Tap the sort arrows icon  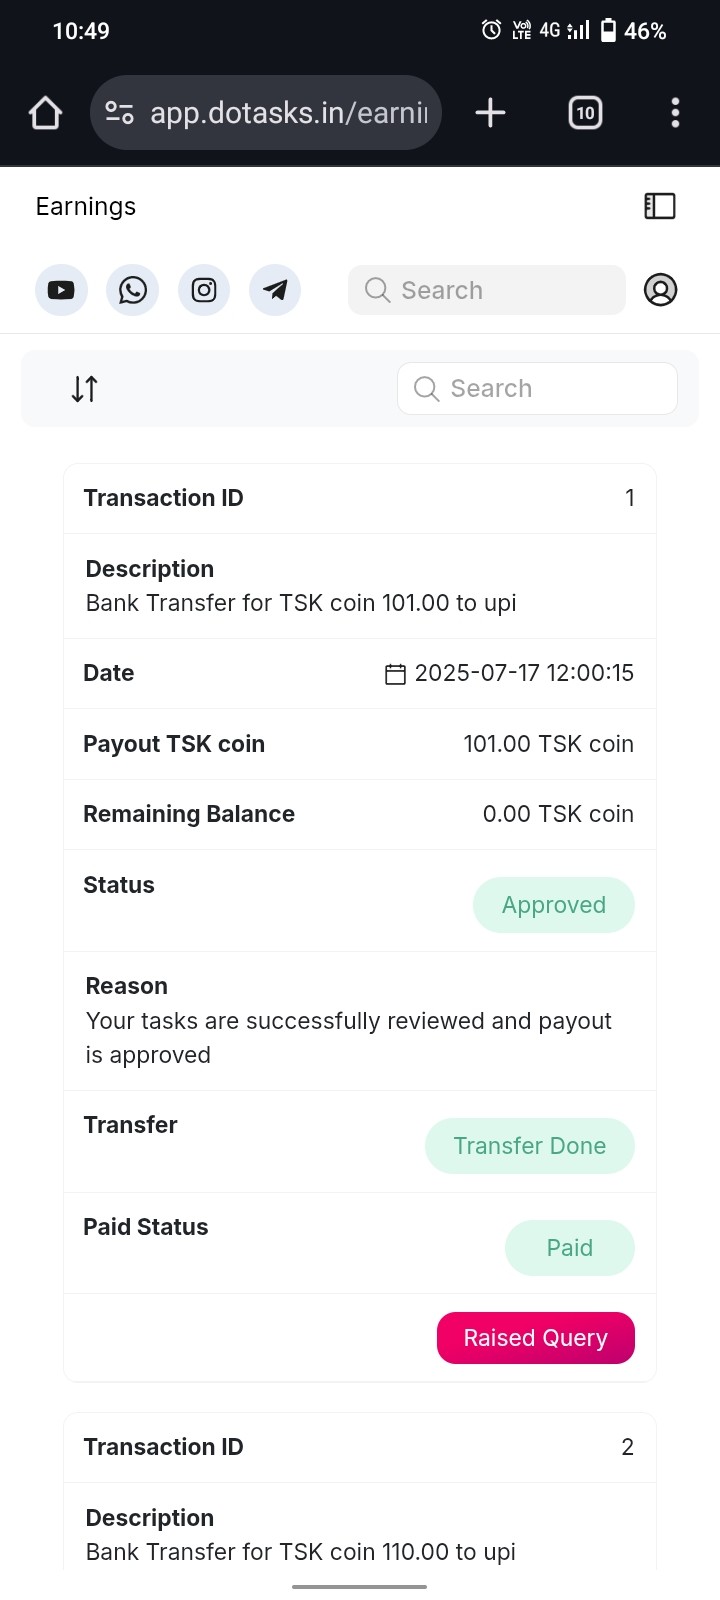85,388
